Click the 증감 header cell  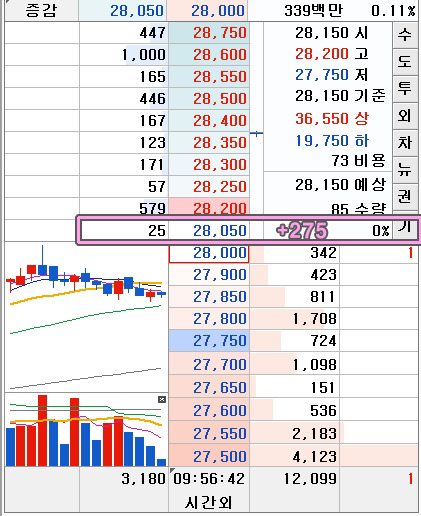pyautogui.click(x=42, y=10)
